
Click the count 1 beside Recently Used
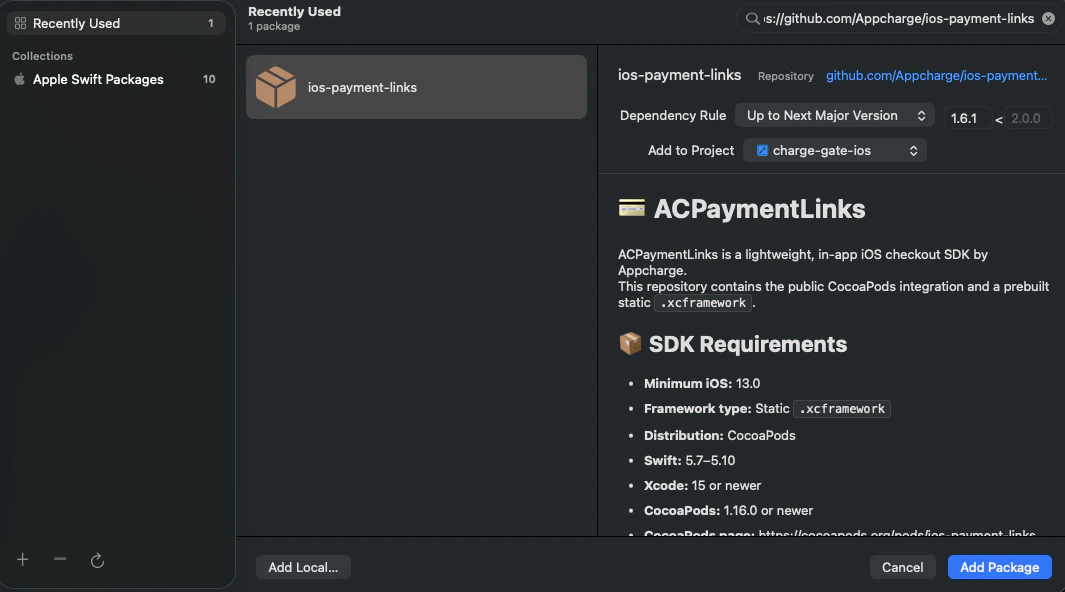click(211, 23)
